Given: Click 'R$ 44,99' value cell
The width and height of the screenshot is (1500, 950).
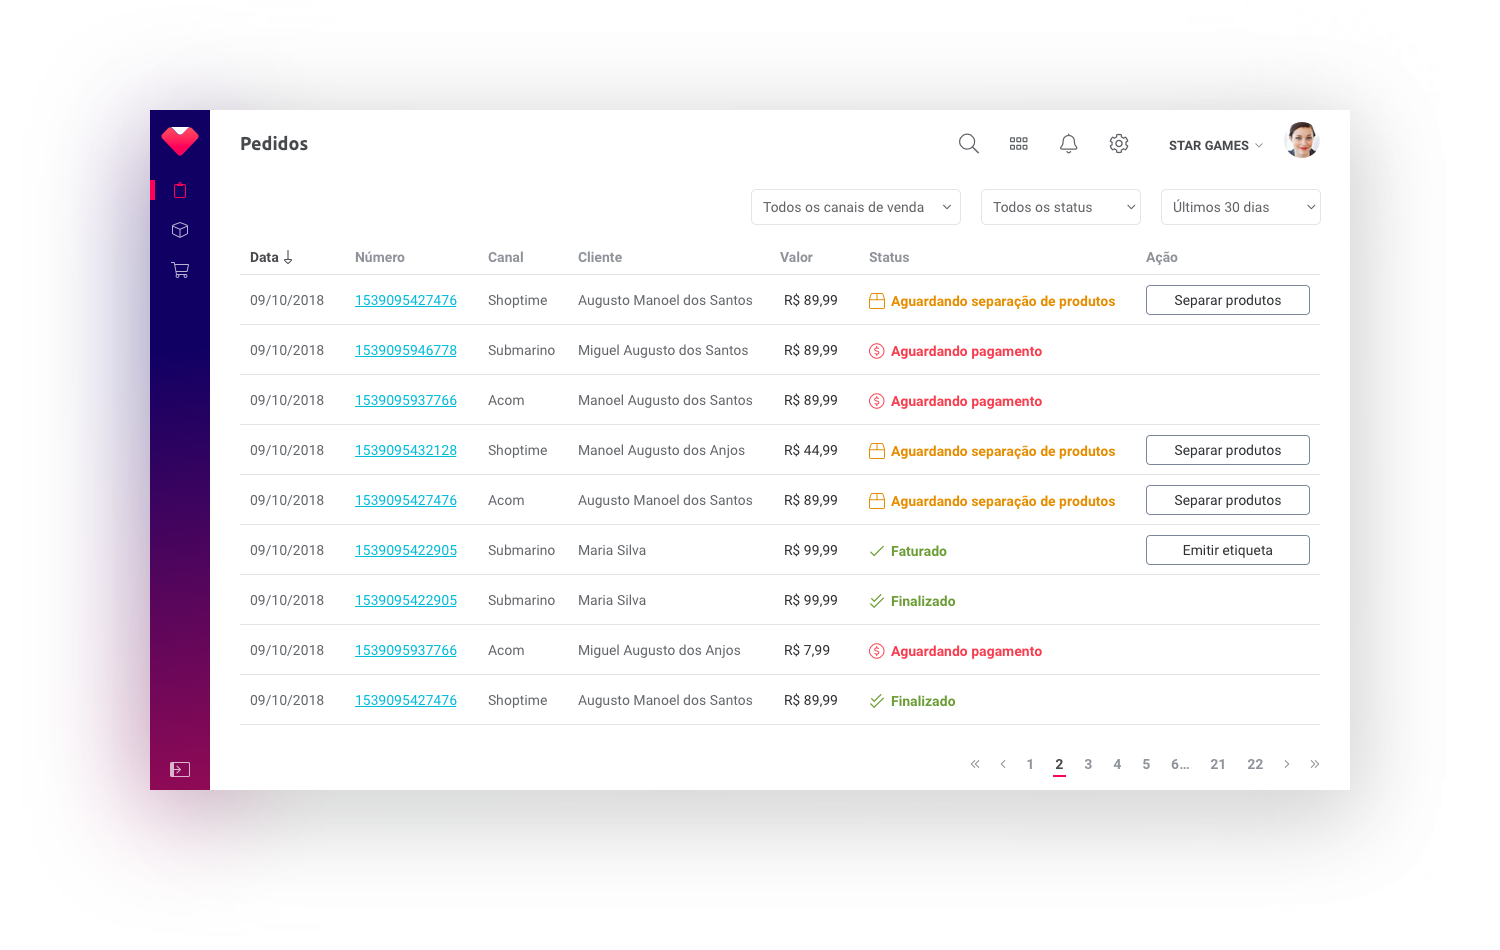Looking at the screenshot, I should [x=811, y=450].
